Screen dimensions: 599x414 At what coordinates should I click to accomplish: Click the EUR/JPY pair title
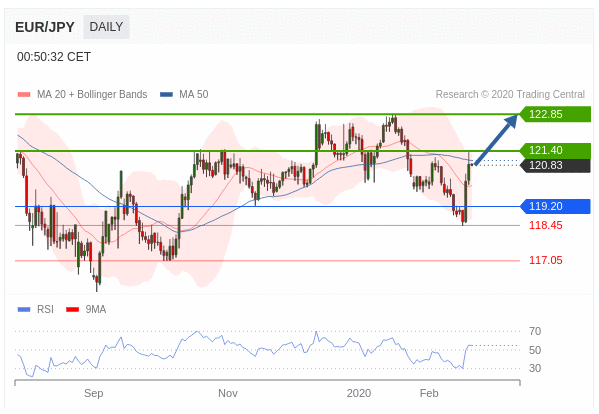[45, 27]
